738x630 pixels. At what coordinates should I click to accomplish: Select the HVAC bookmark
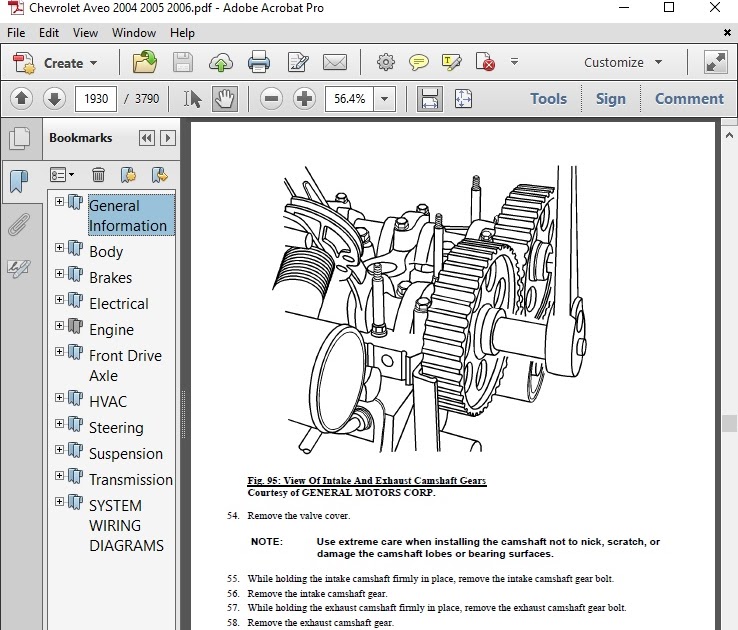[108, 401]
